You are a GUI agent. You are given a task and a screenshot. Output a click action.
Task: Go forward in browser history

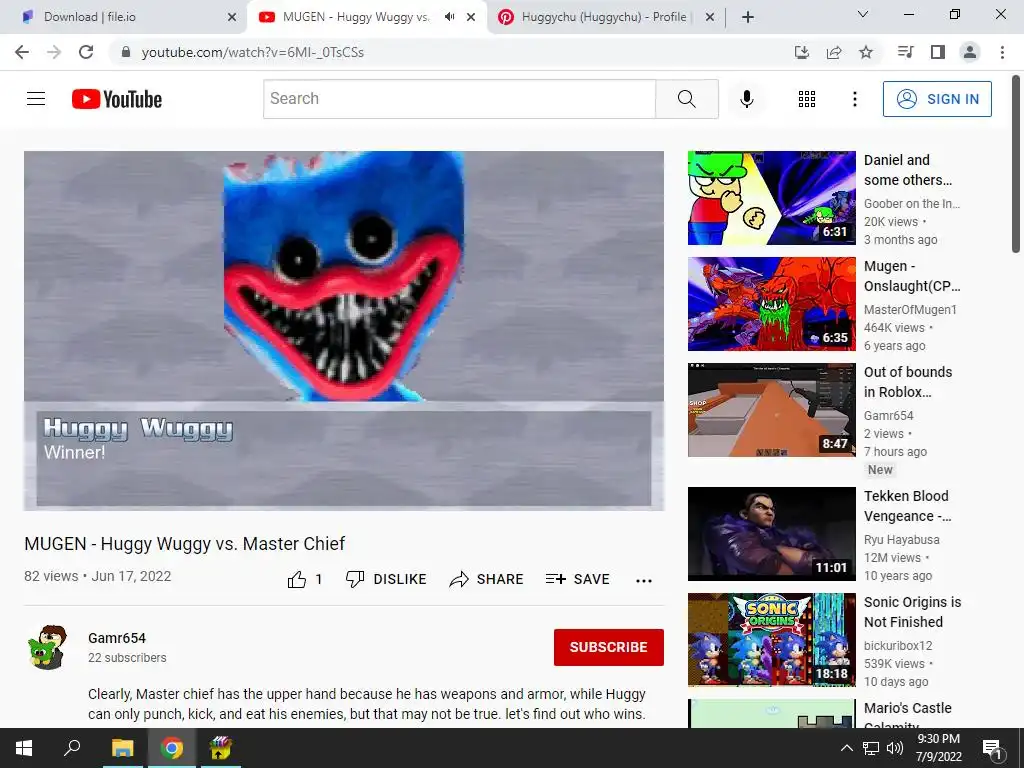tap(54, 52)
